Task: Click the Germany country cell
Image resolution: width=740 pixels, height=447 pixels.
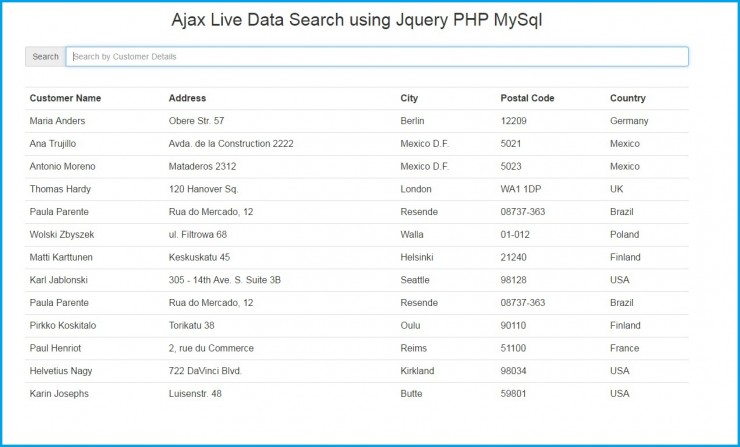Action: click(x=629, y=121)
